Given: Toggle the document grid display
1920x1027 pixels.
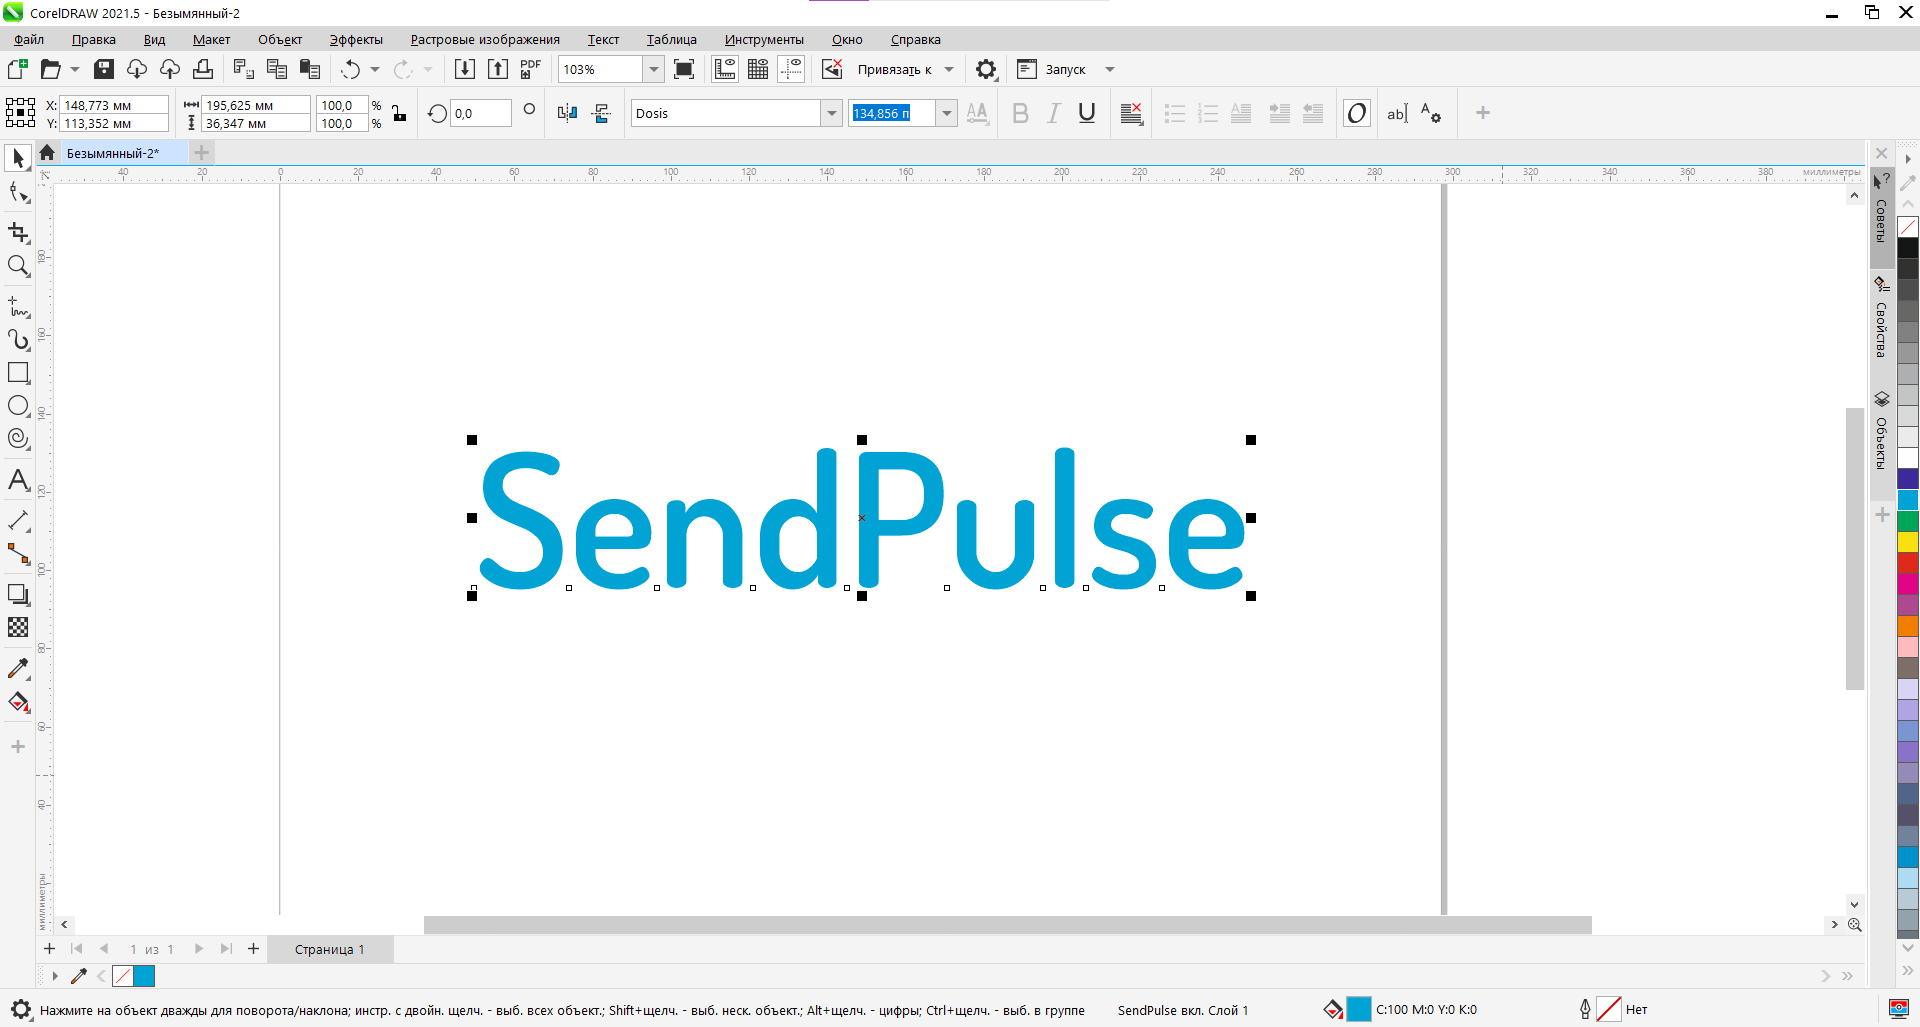Looking at the screenshot, I should 758,69.
